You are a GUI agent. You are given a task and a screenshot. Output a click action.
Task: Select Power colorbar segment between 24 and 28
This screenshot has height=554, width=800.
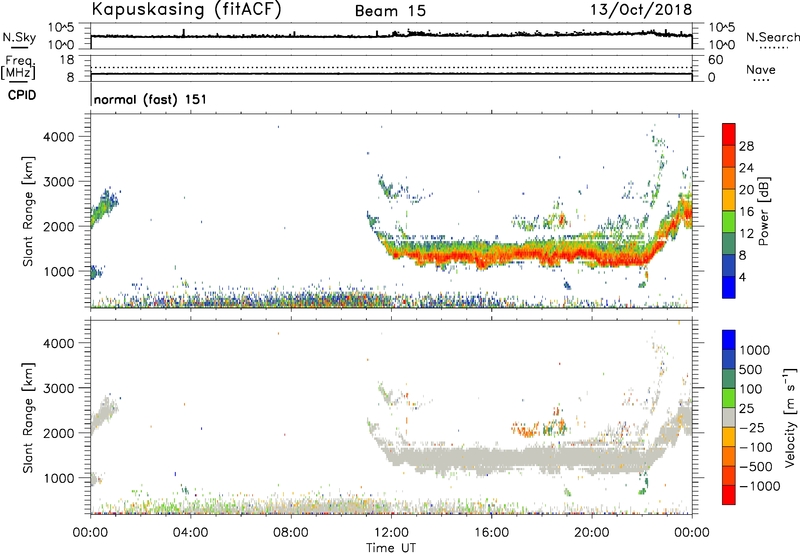729,156
